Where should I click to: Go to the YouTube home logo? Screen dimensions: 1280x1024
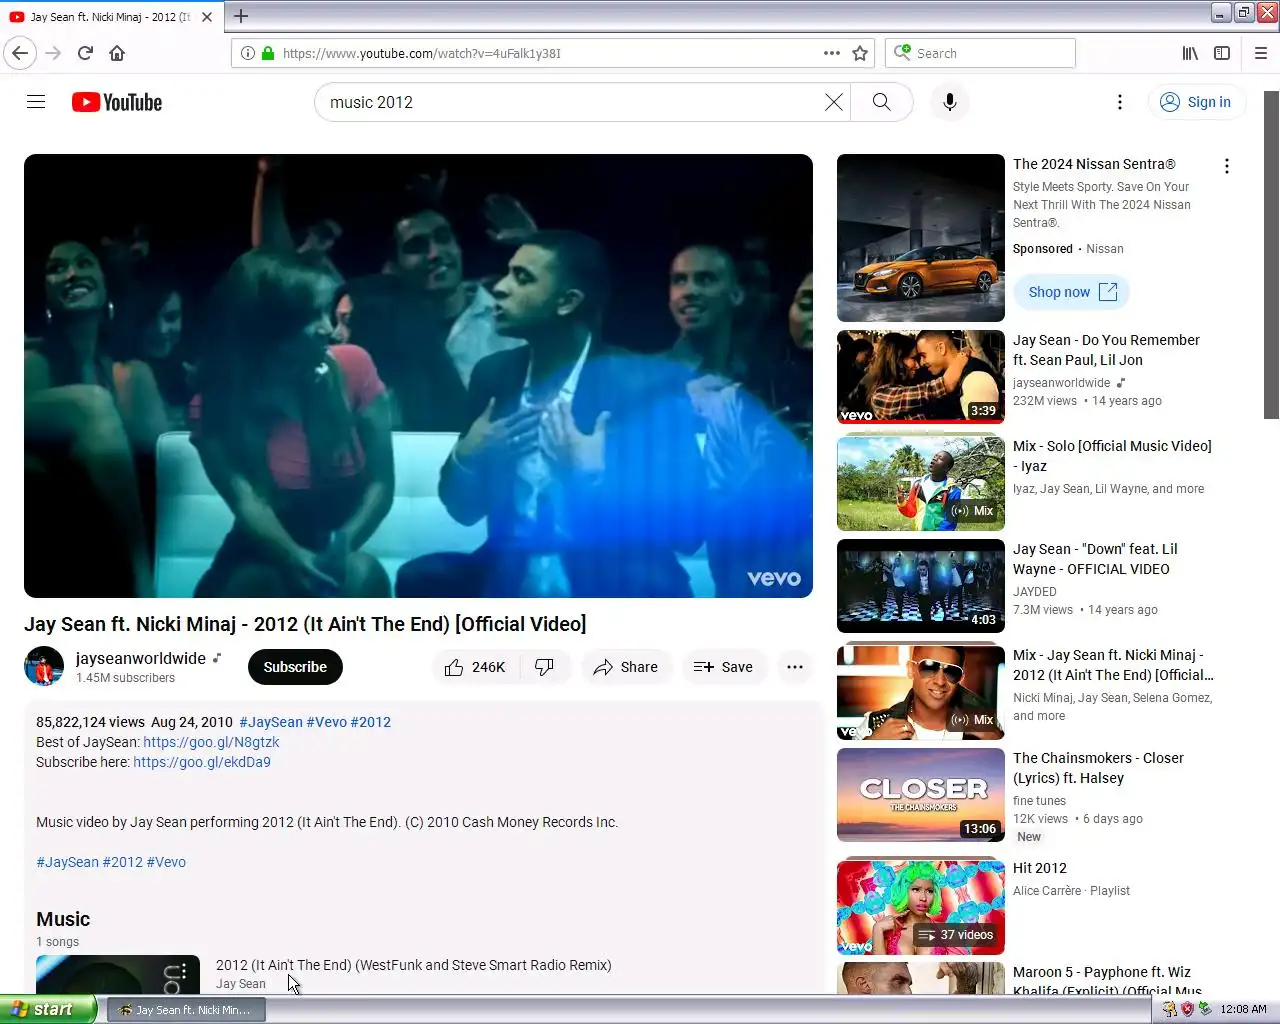pos(117,102)
